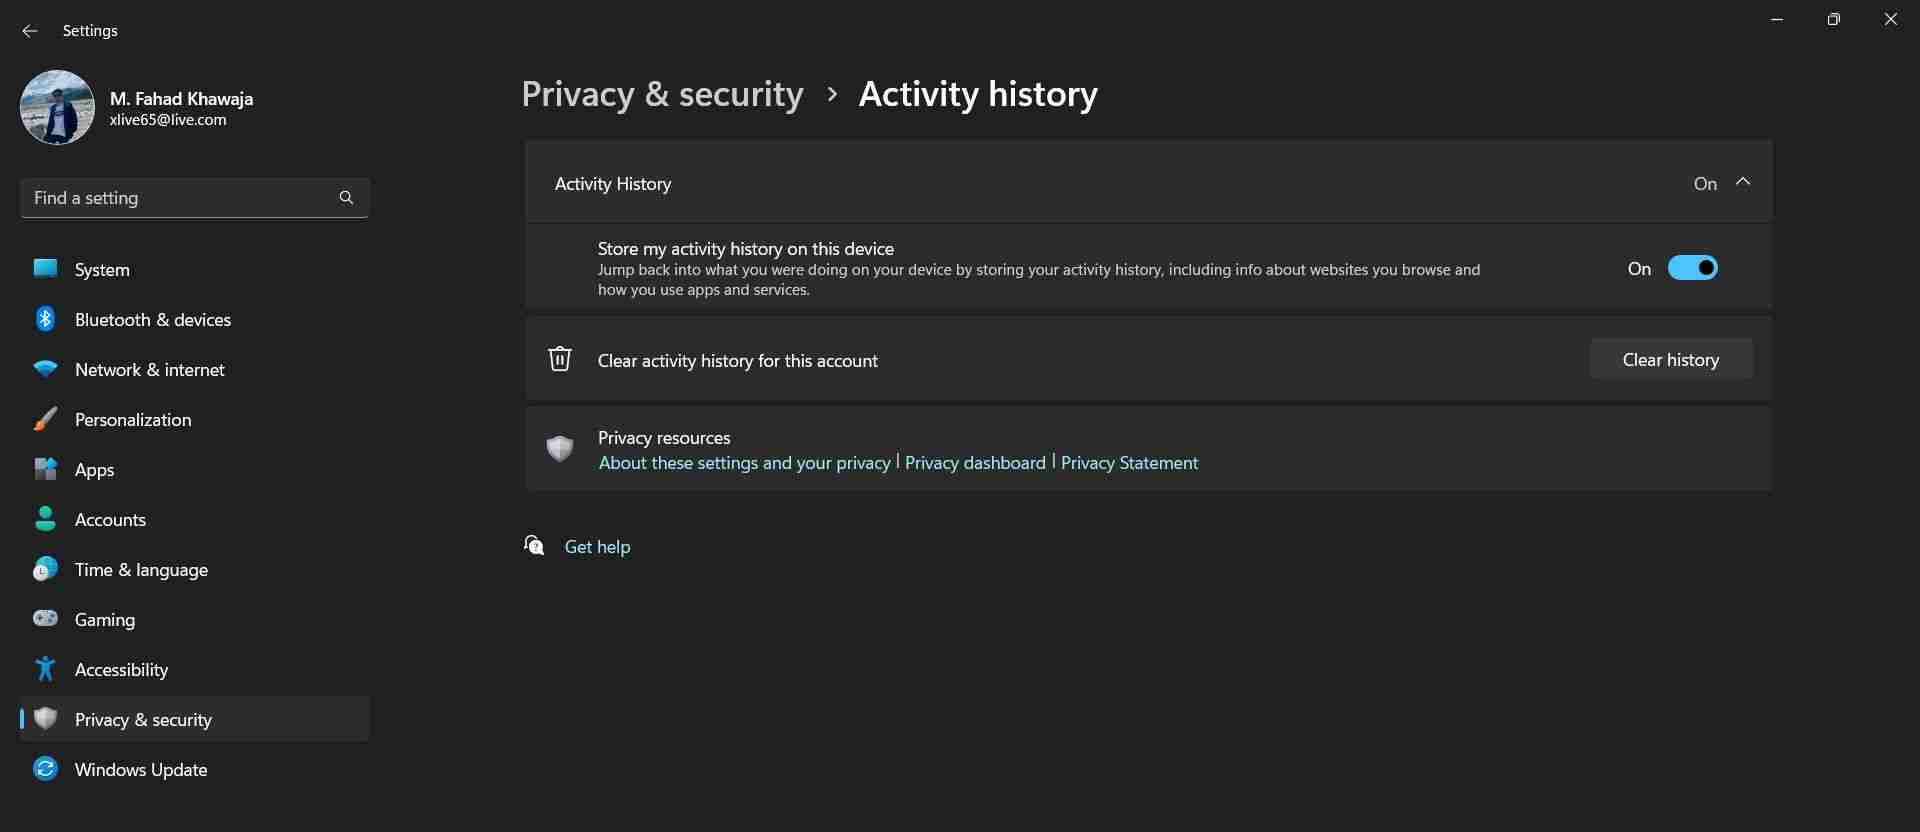Click the search magnifier icon

point(346,198)
